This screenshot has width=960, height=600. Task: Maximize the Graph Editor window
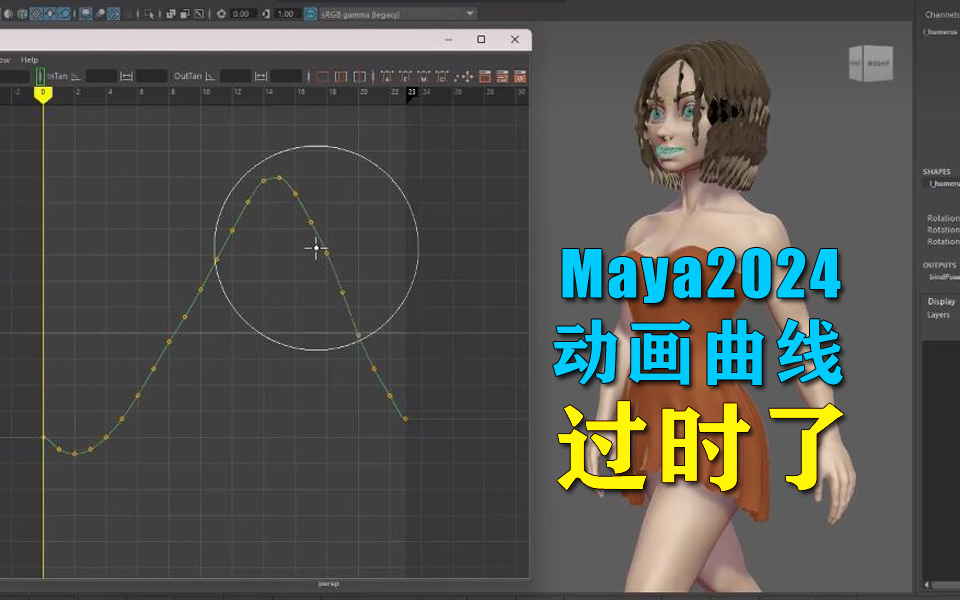click(x=481, y=39)
